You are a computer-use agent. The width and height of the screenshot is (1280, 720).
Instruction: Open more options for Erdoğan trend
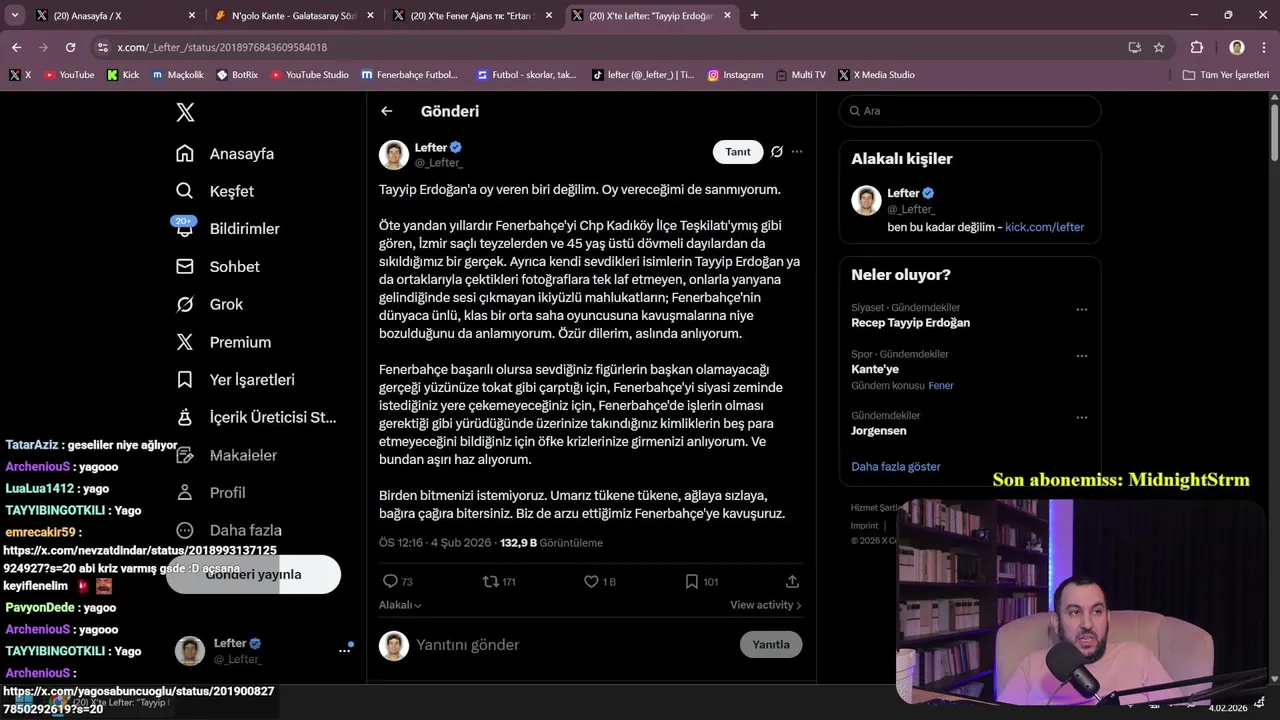1081,309
